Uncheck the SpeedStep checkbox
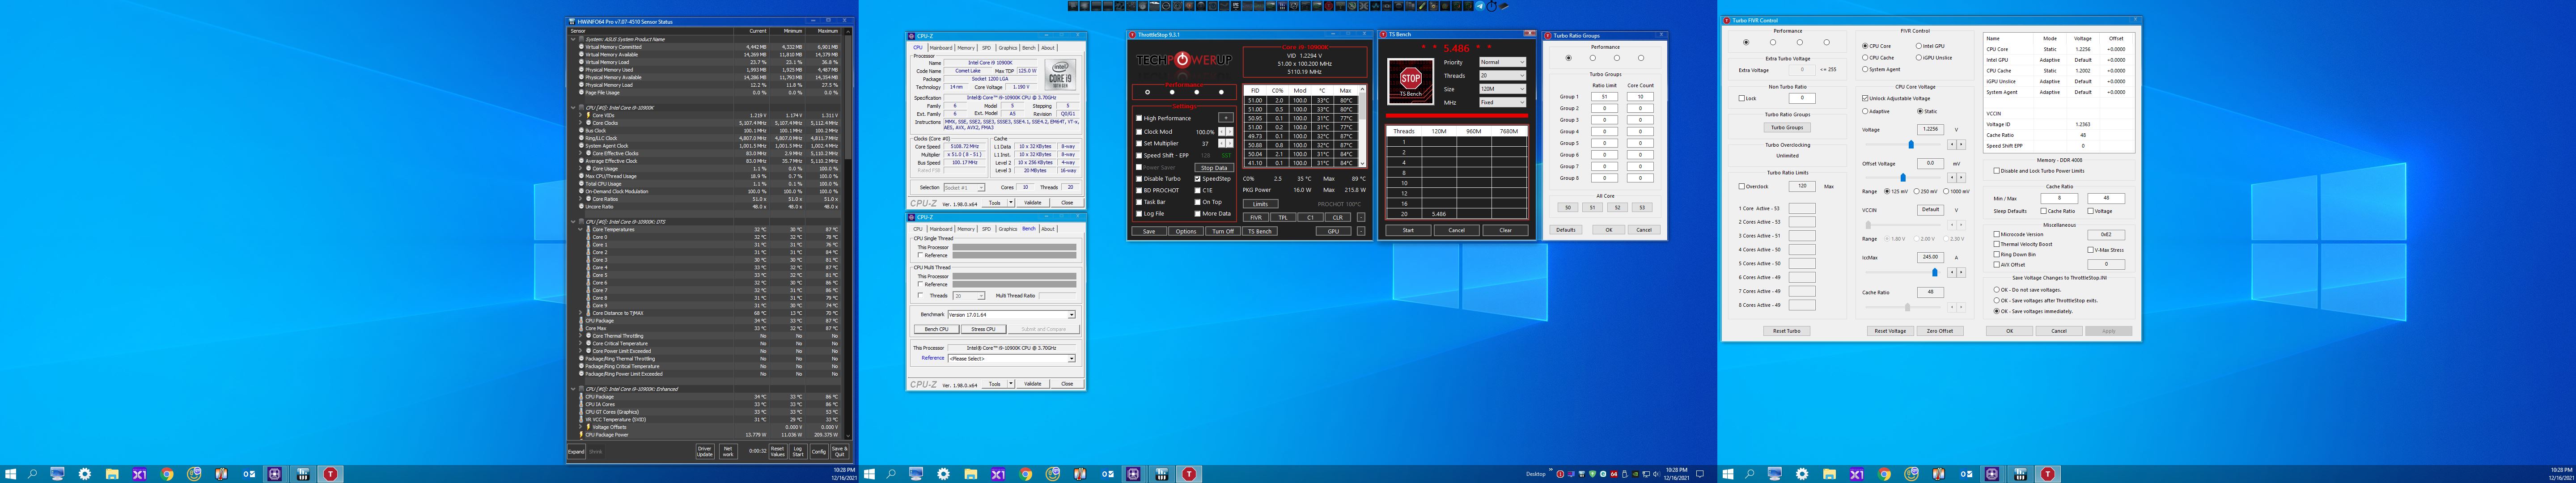 [1197, 179]
